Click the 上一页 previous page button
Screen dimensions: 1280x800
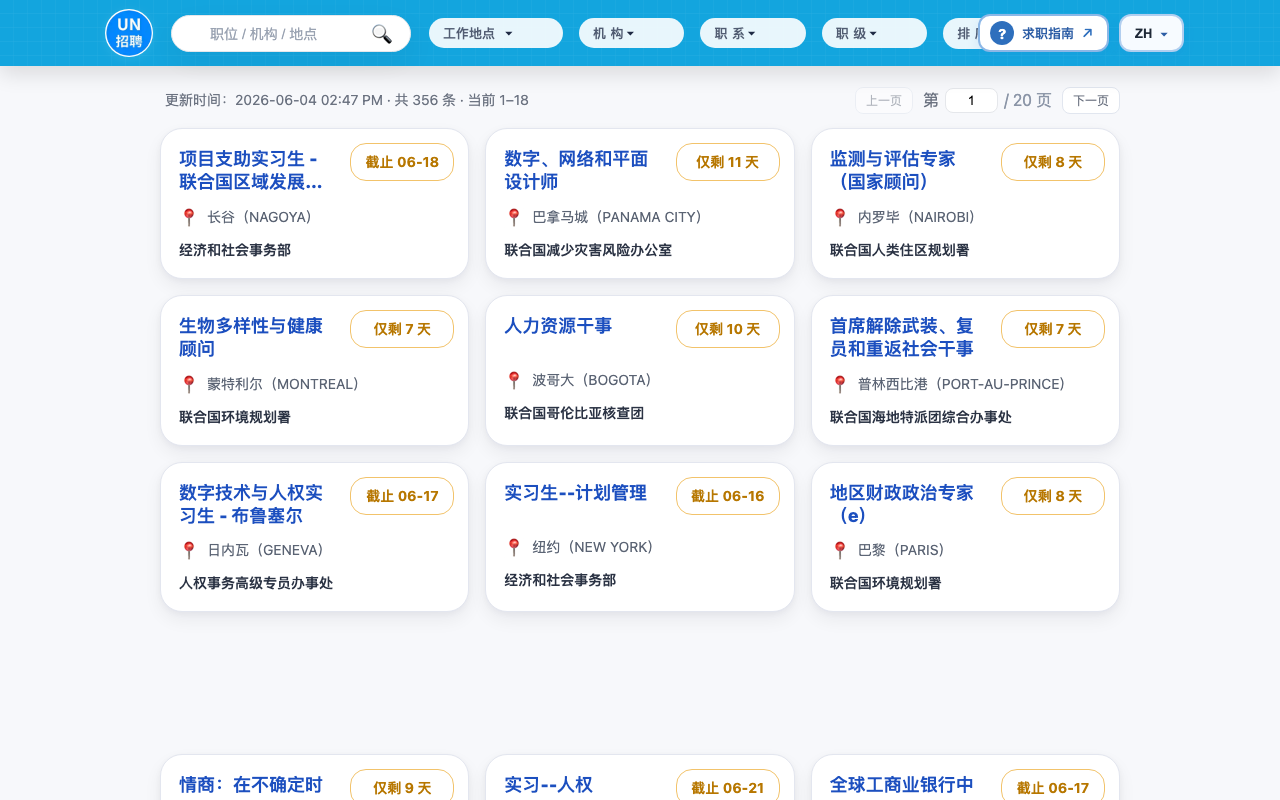tap(884, 100)
